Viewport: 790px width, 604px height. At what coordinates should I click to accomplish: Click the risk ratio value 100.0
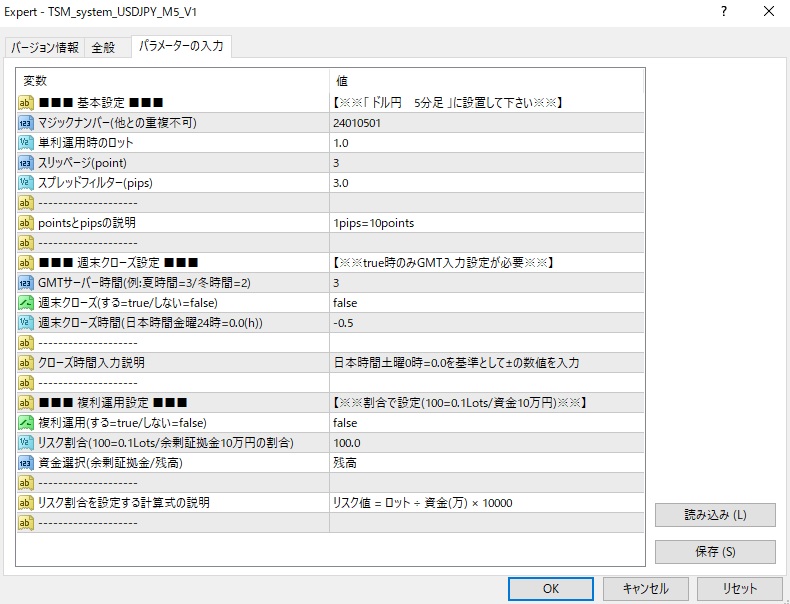[487, 443]
